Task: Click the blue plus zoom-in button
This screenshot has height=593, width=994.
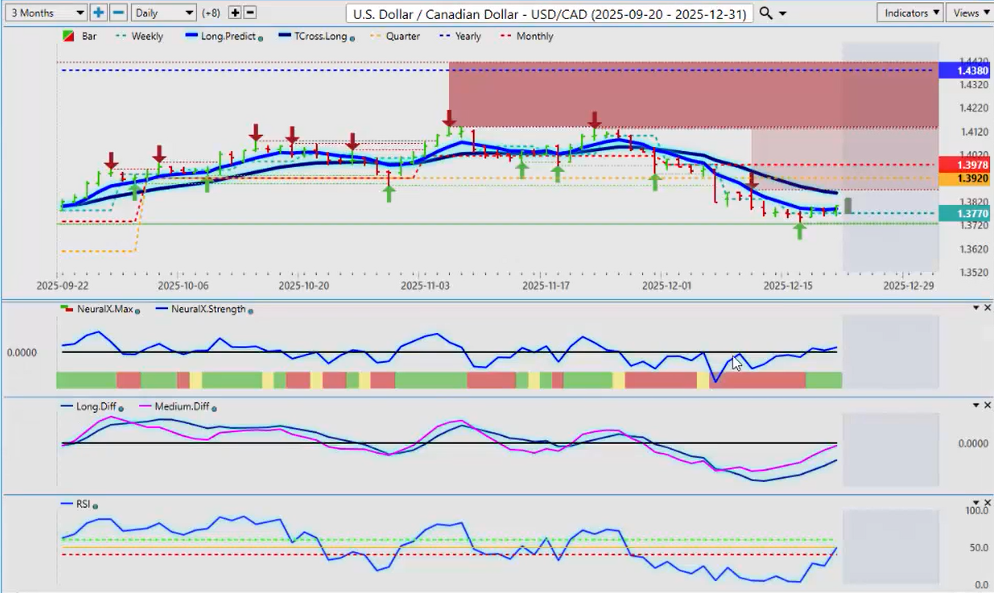Action: [98, 13]
